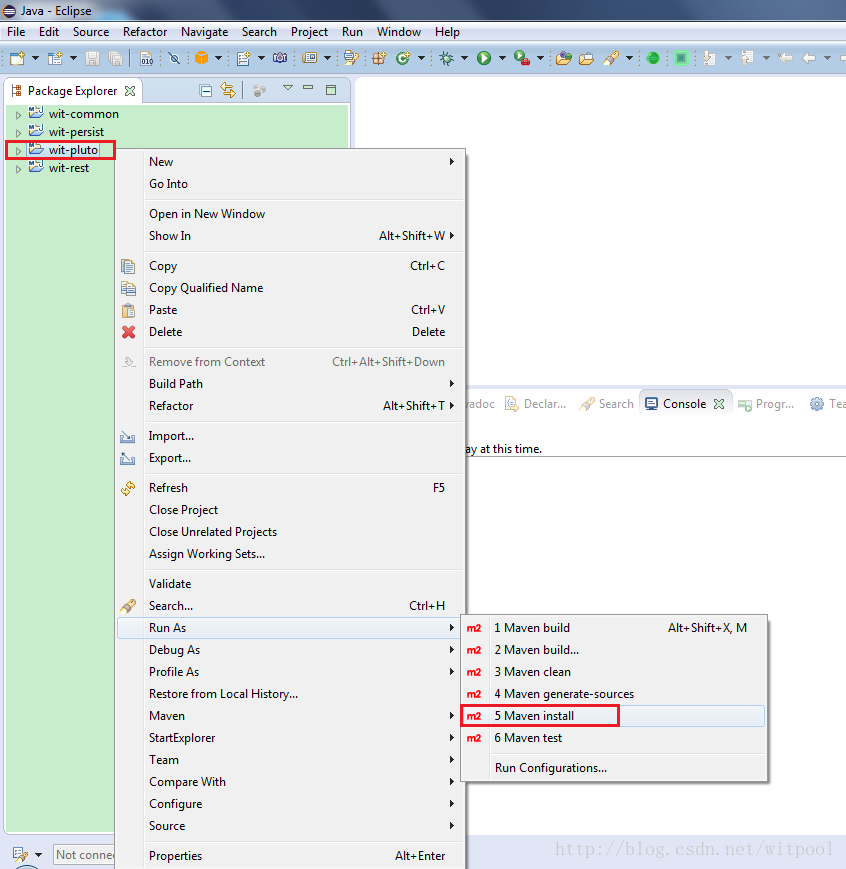Click the New Java Package icon
846x869 pixels.
click(x=379, y=58)
